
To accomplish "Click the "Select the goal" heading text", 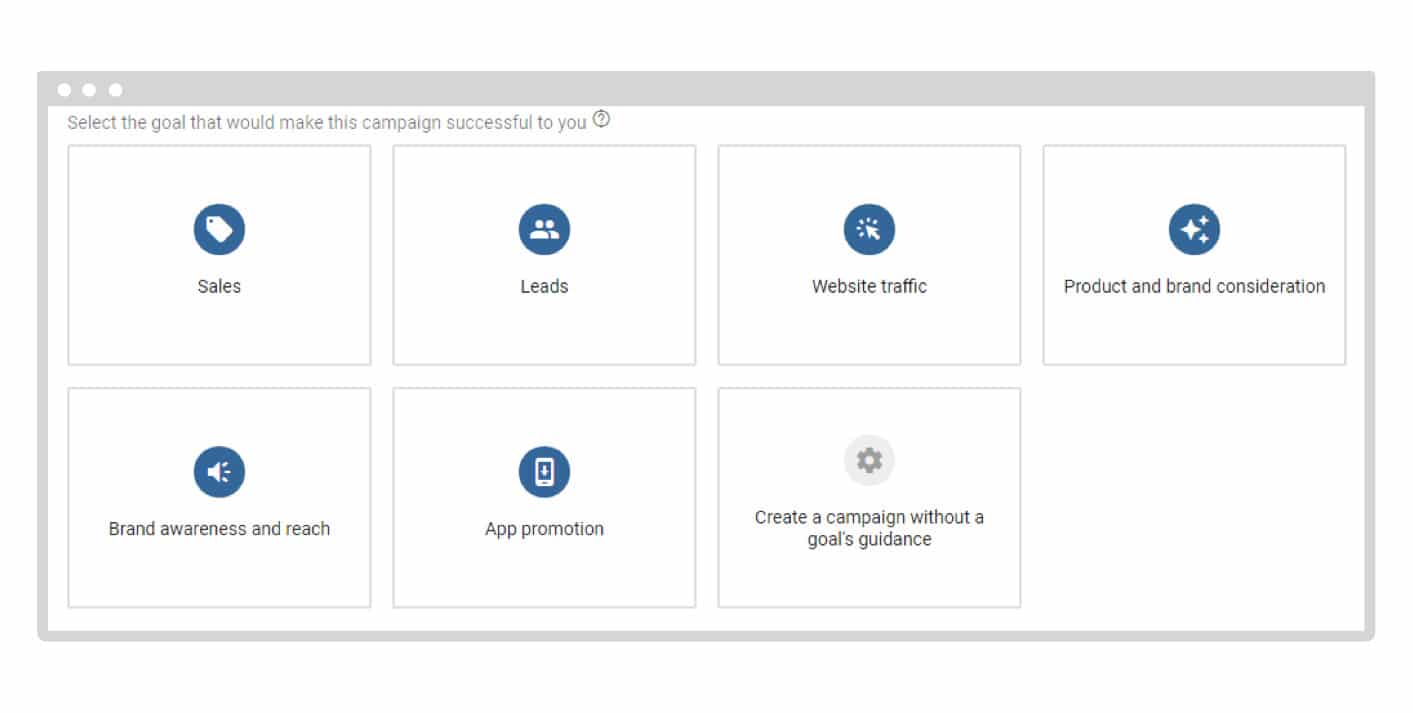I will pyautogui.click(x=326, y=123).
